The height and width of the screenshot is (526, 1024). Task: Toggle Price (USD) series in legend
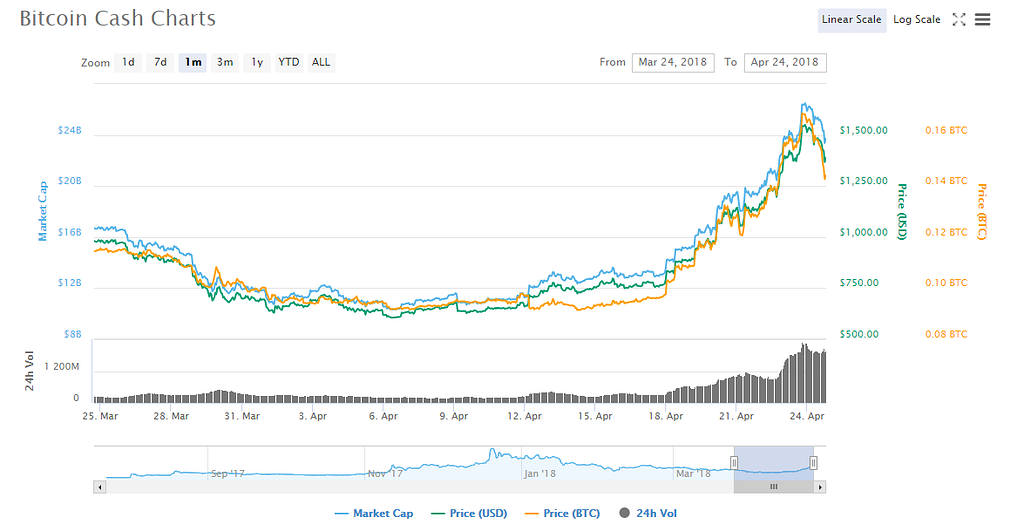469,514
